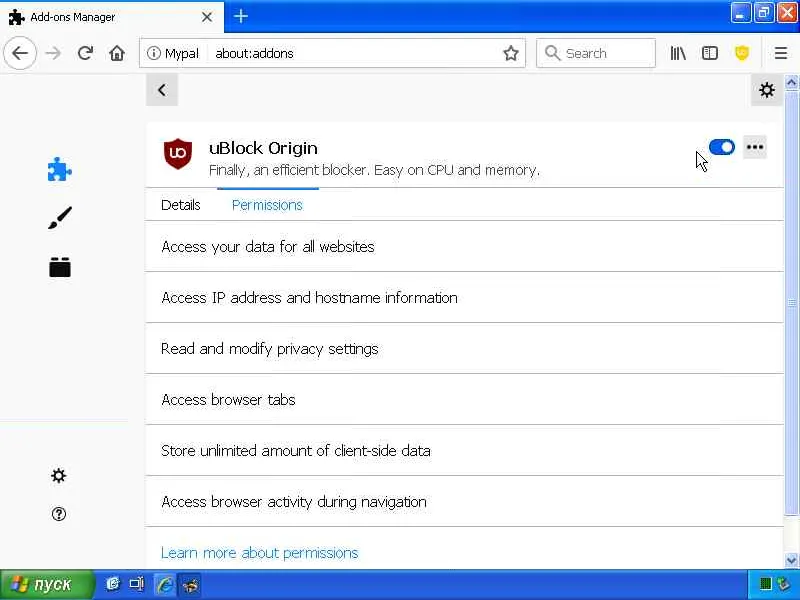Open the home page
This screenshot has width=800, height=600.
(x=117, y=53)
